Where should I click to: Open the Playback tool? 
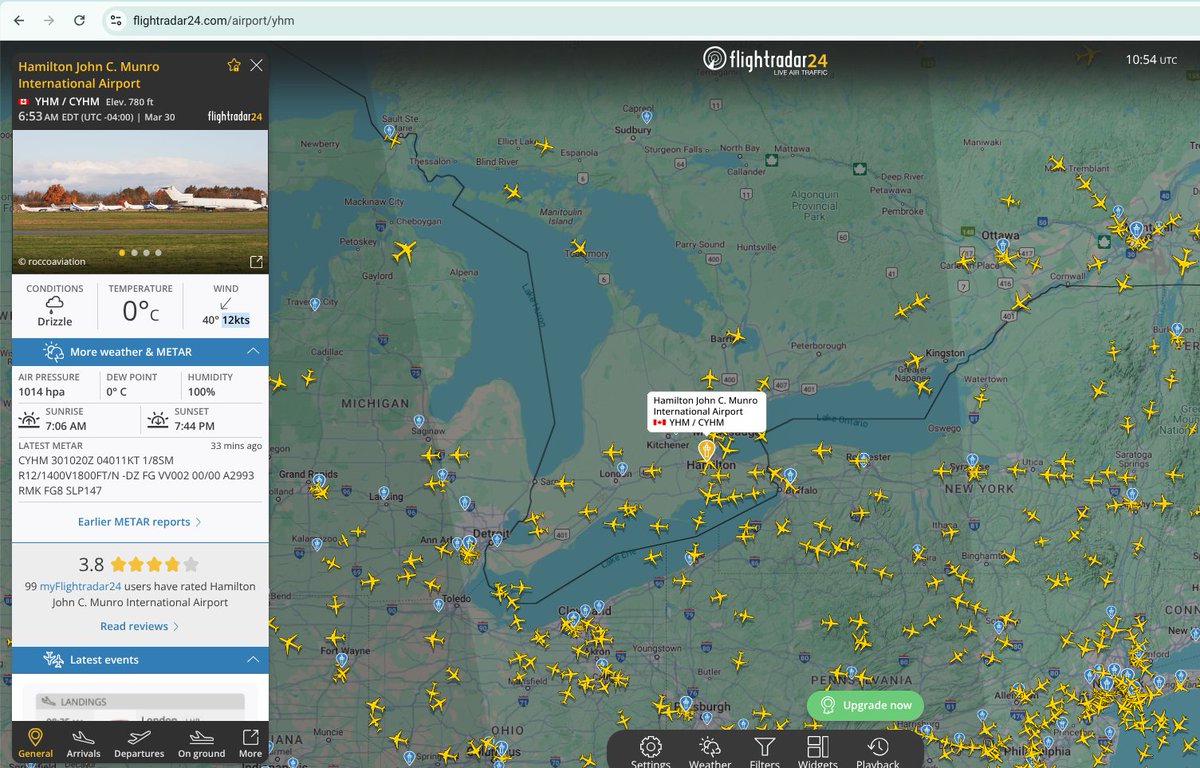877,752
